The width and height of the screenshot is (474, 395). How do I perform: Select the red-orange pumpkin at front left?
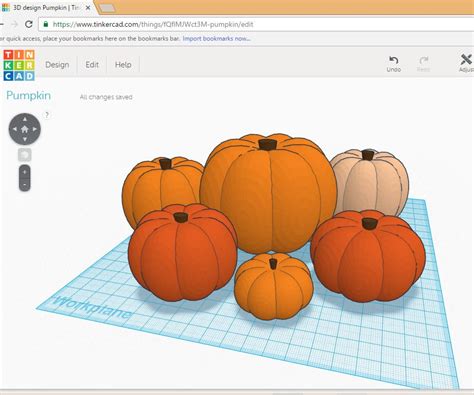click(182, 252)
